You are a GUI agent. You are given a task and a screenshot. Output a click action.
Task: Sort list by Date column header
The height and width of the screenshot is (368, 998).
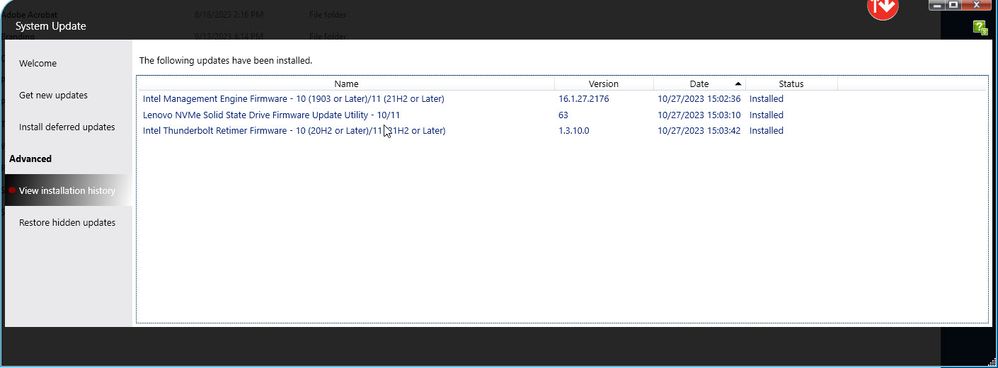tap(699, 84)
